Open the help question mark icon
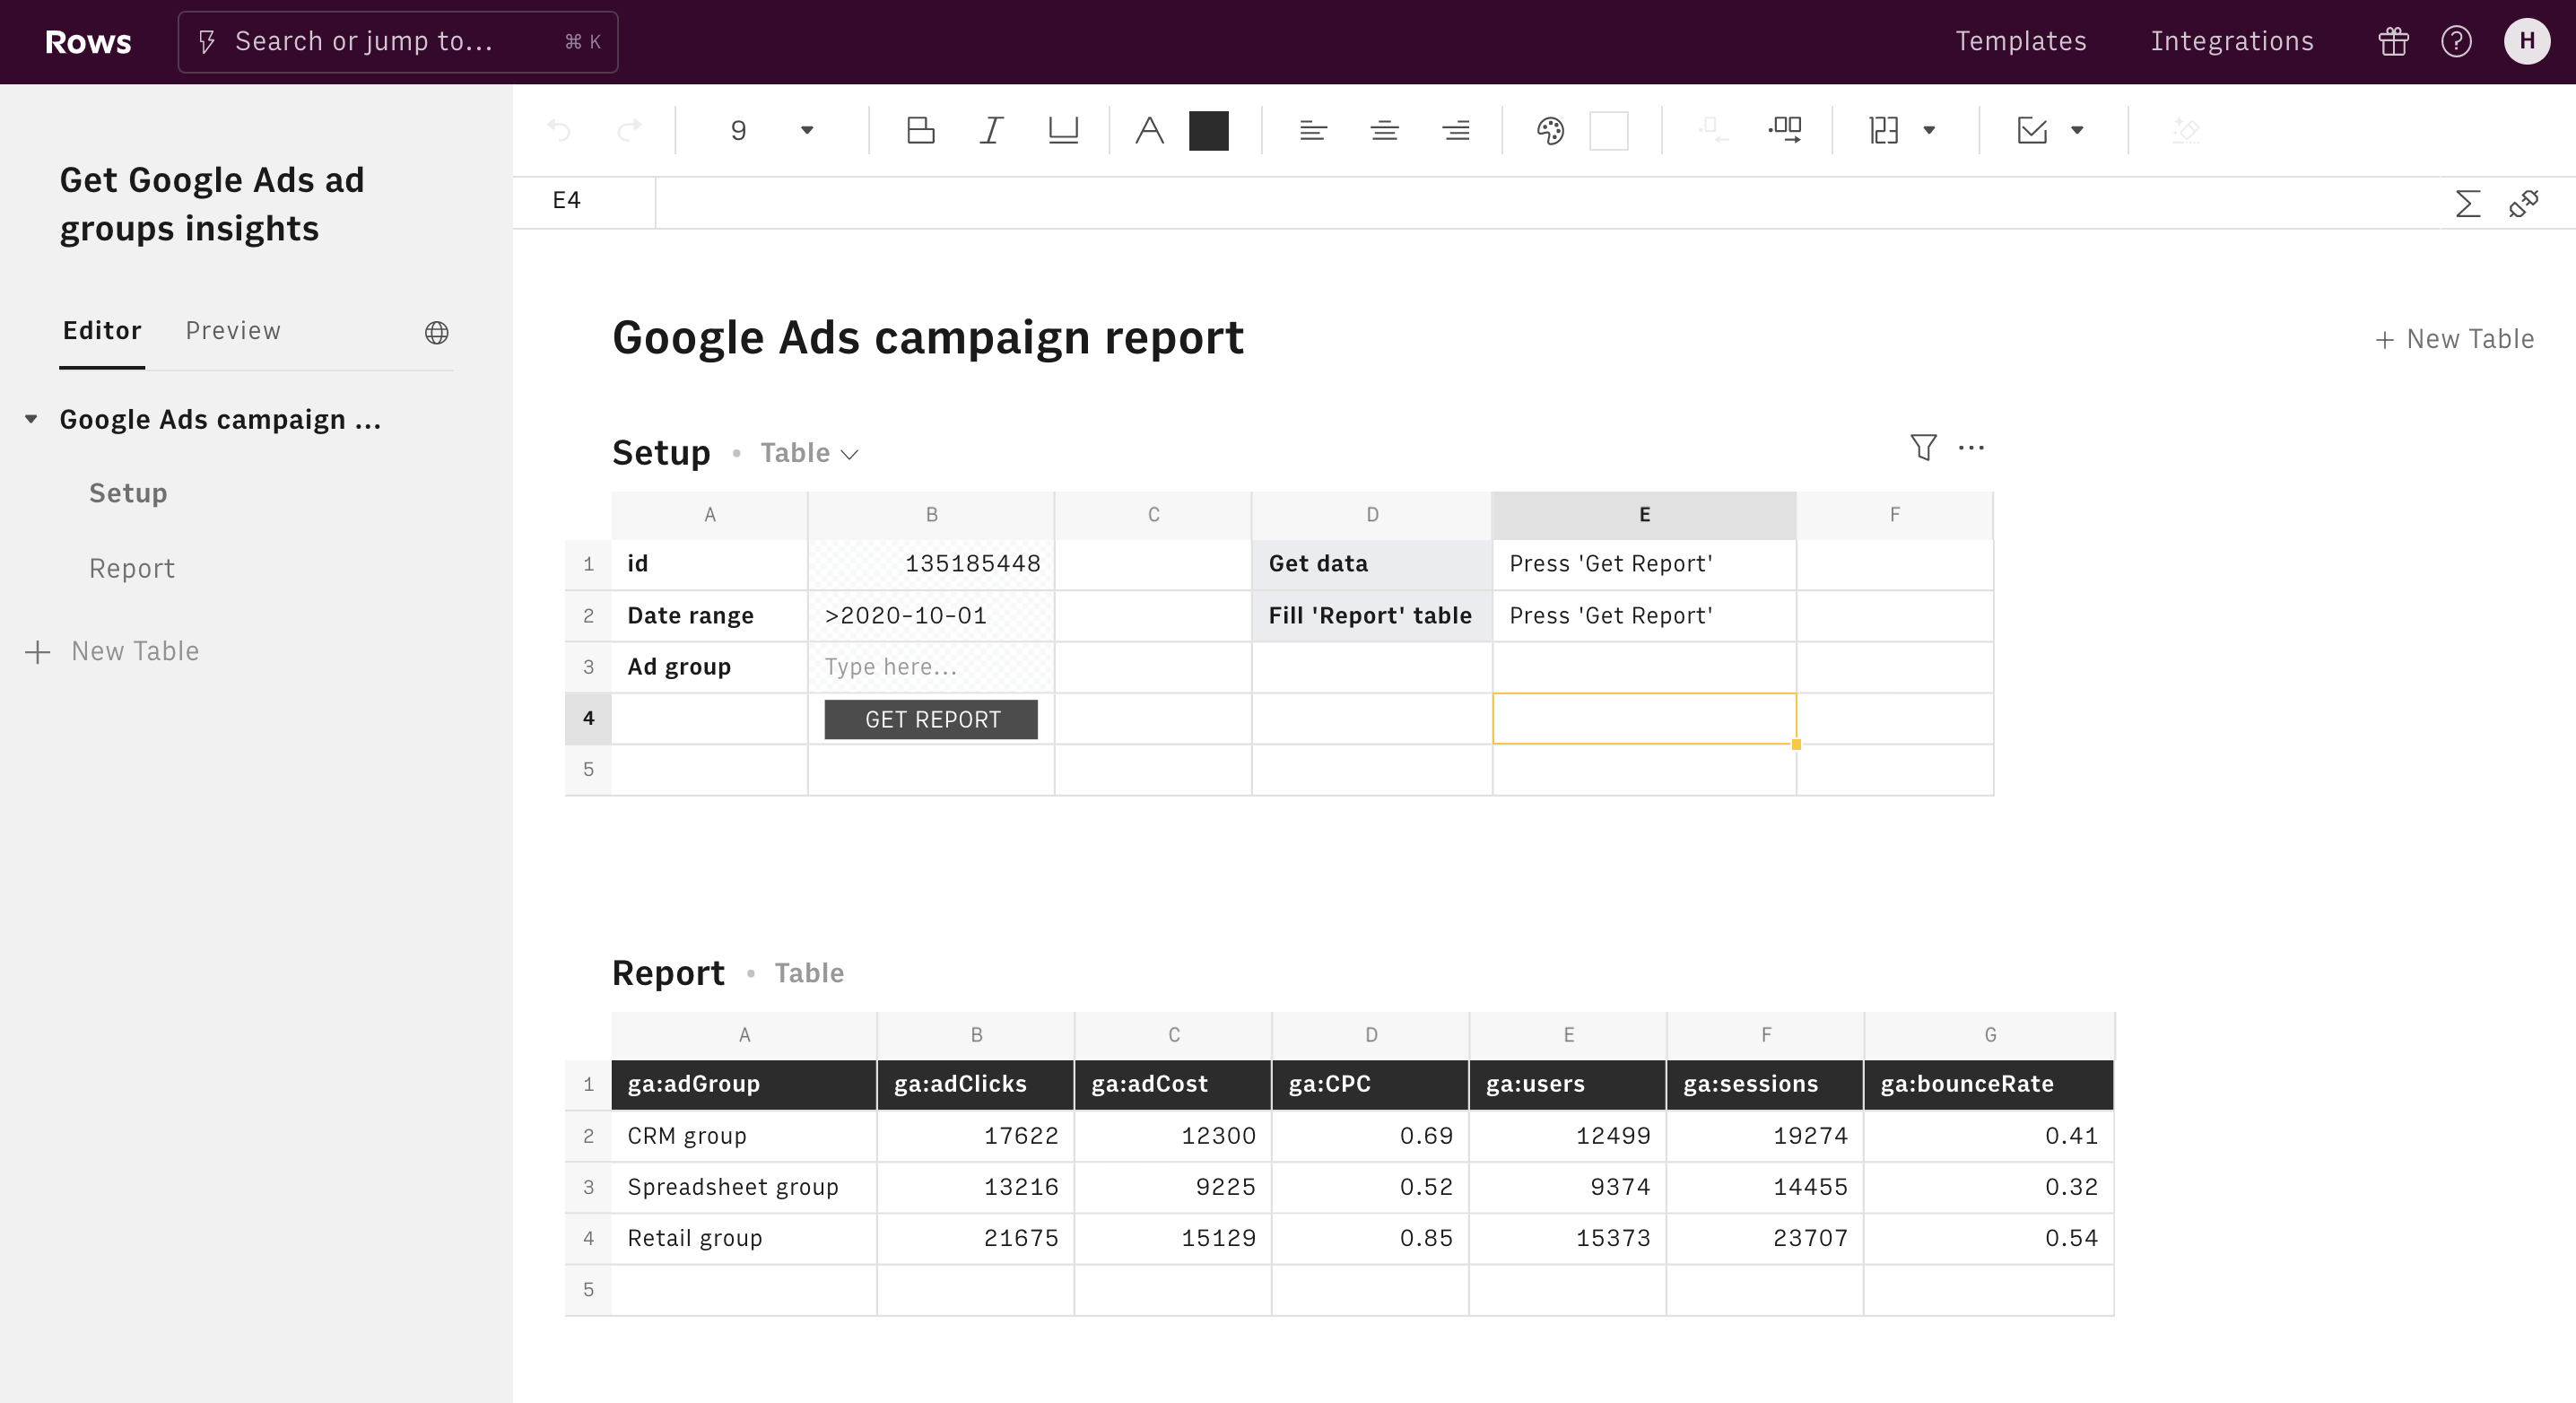This screenshot has width=2576, height=1403. coord(2456,41)
